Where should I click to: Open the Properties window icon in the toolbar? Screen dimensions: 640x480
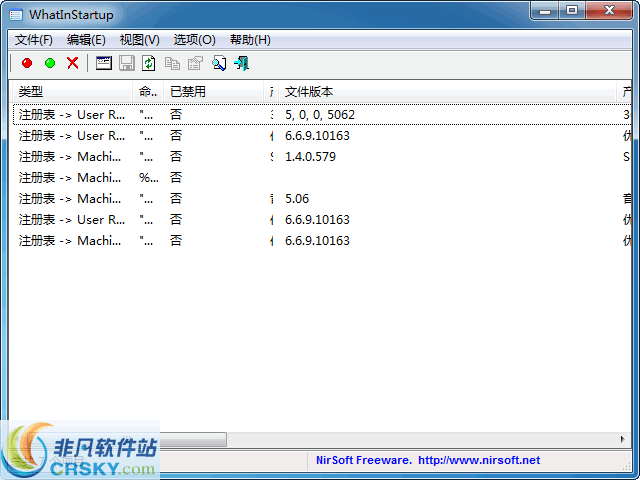[x=104, y=63]
